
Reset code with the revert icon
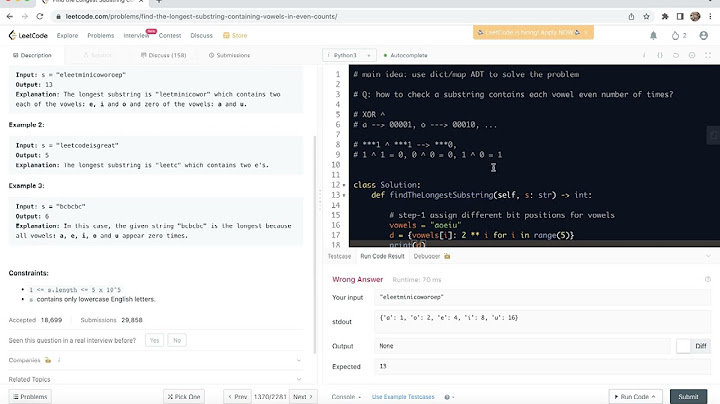coord(676,55)
